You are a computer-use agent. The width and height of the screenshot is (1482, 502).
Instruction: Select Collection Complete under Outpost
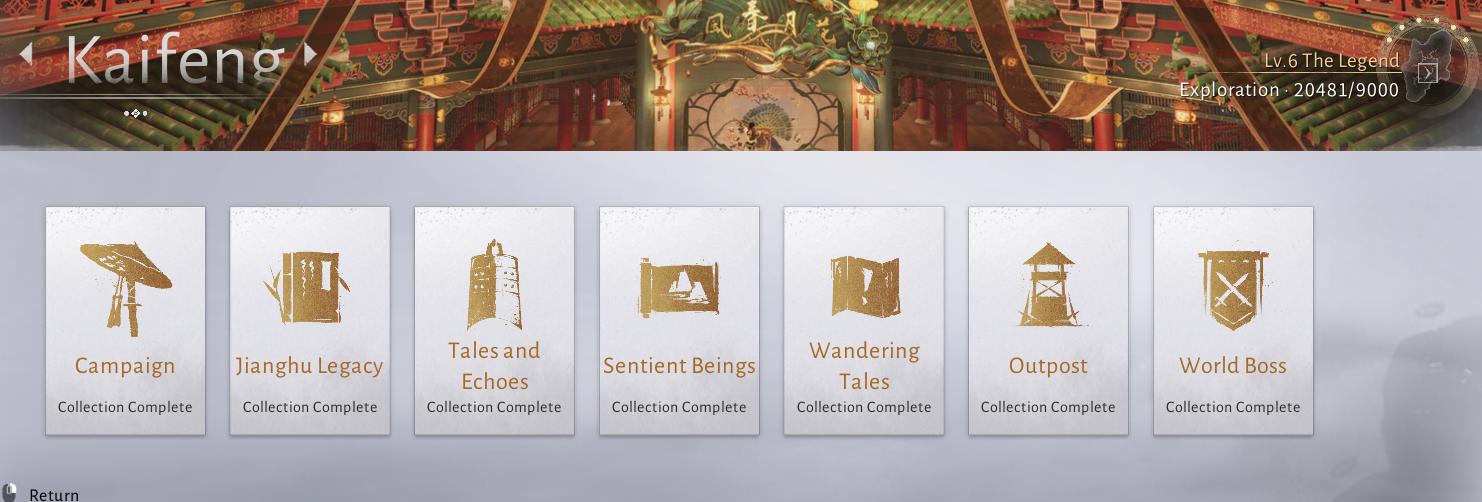click(1048, 407)
